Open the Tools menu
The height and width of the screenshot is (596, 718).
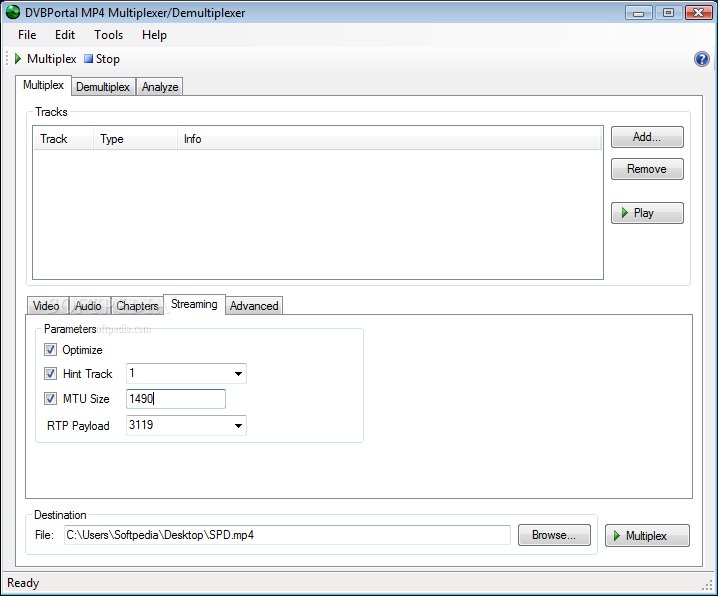(x=109, y=35)
